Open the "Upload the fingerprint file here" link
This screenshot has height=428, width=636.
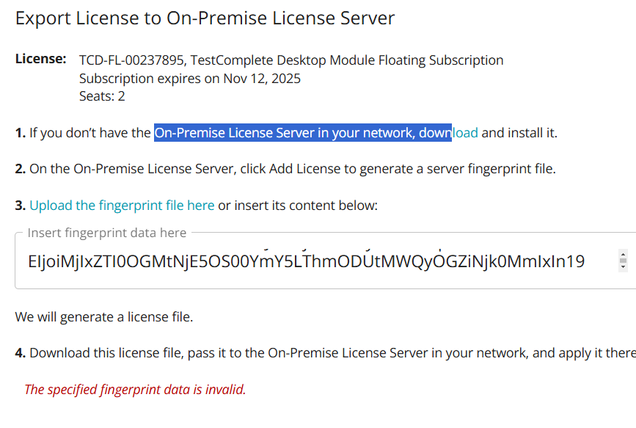[121, 205]
